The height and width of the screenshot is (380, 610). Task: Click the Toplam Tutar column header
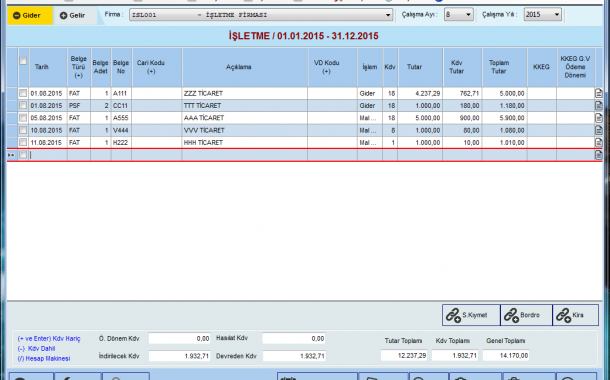point(505,67)
